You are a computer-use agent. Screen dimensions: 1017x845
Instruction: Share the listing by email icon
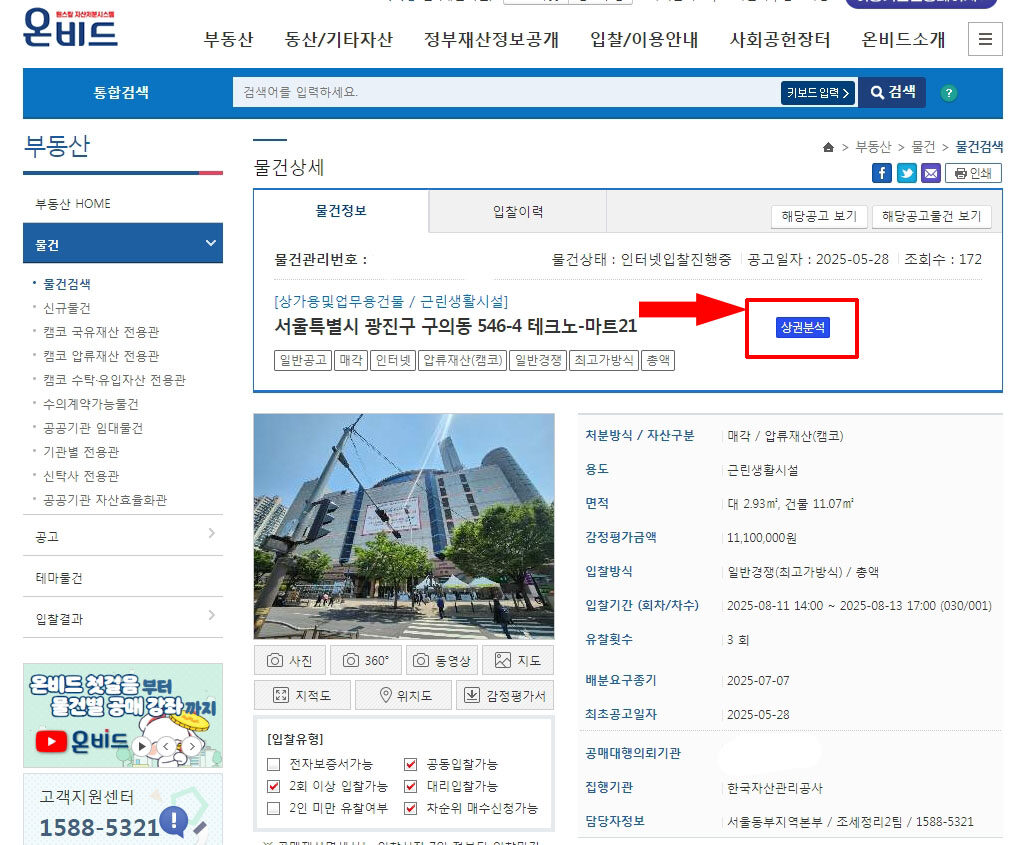[931, 173]
